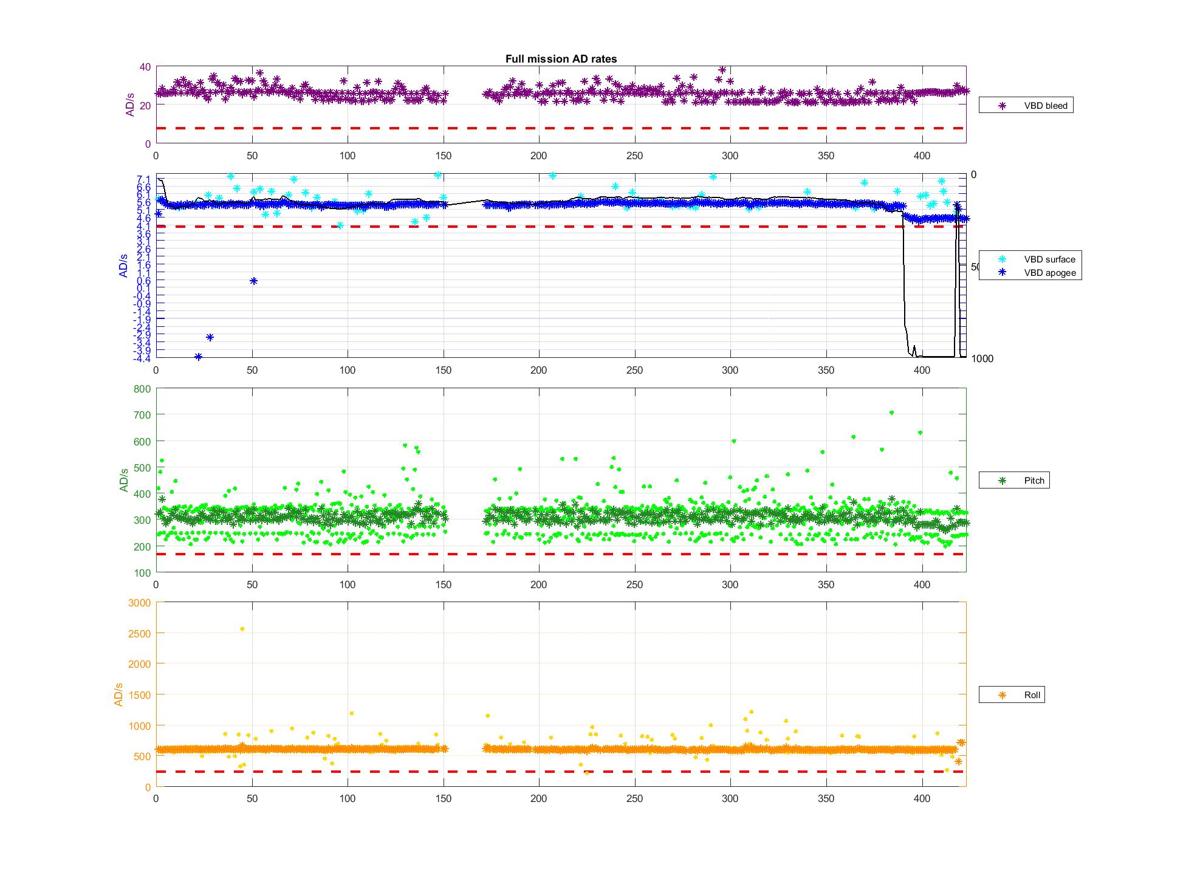Select the VBD surface legend entry

pyautogui.click(x=1030, y=259)
